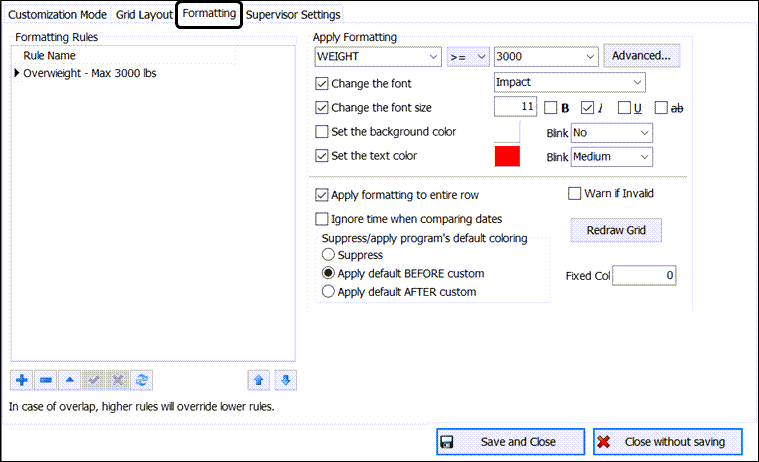Image resolution: width=759 pixels, height=462 pixels.
Task: Open the Supervisor Settings tab
Action: pyautogui.click(x=293, y=15)
